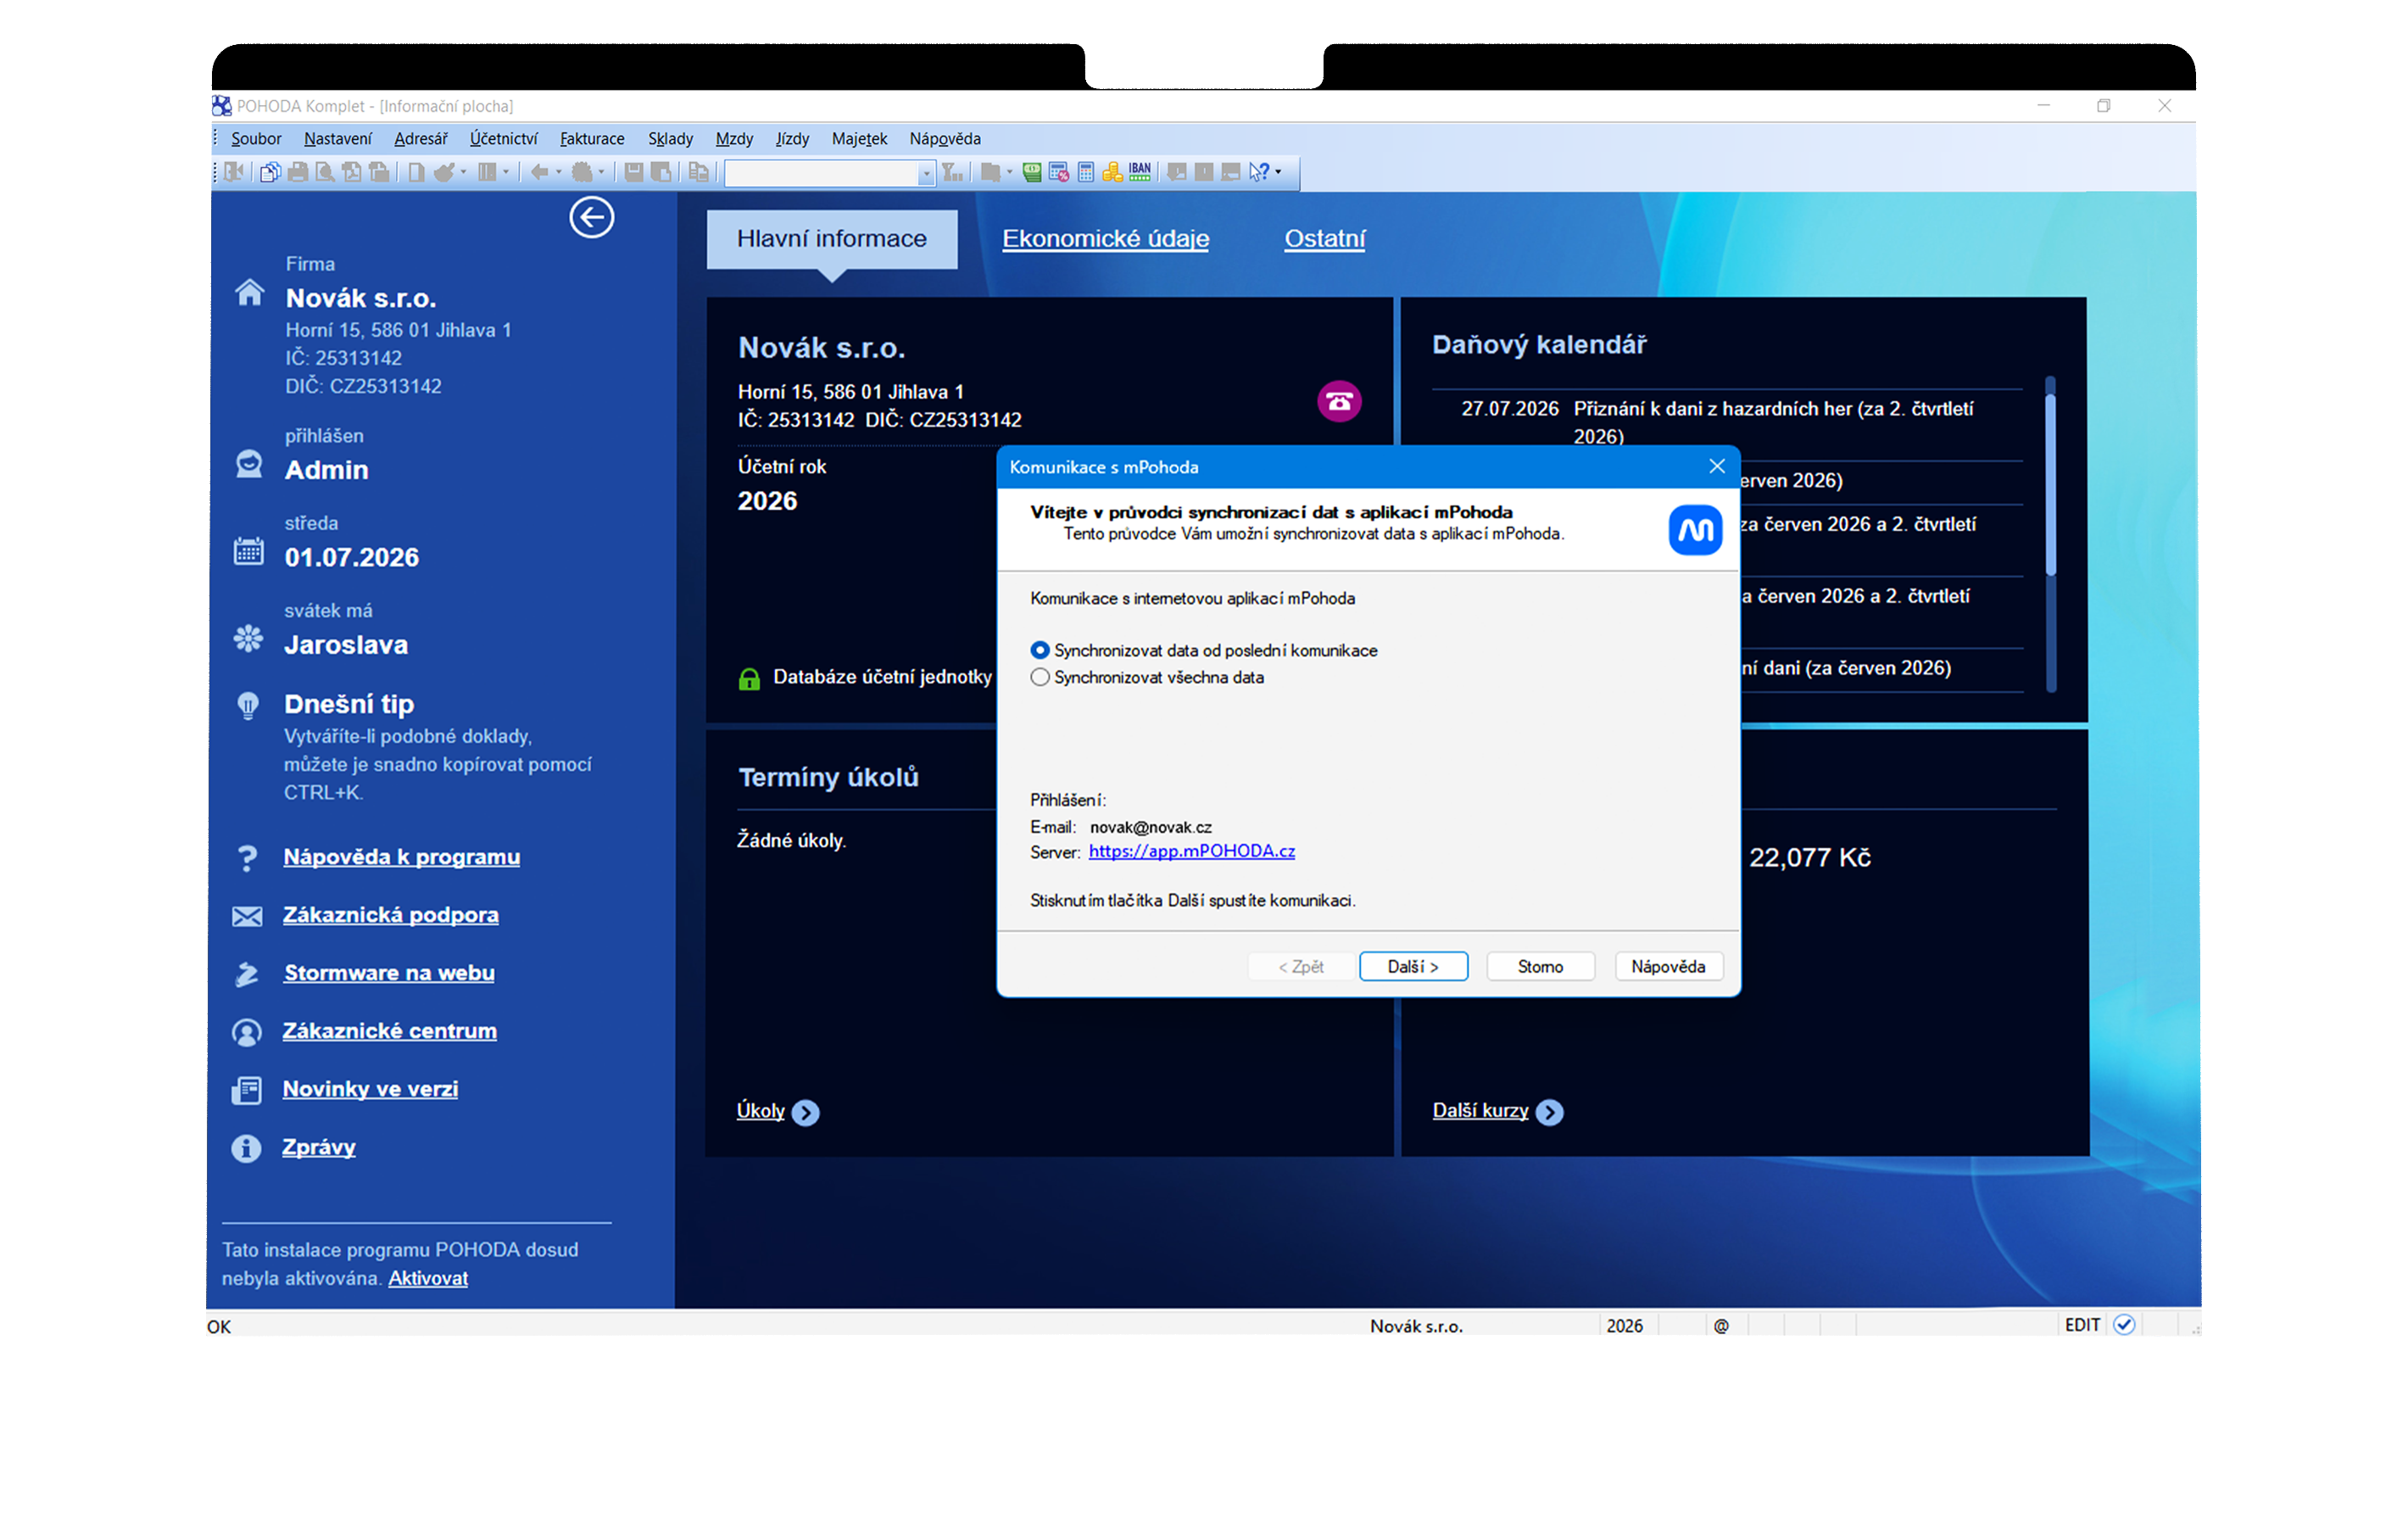Click the save diskette toolbar icon

(634, 172)
